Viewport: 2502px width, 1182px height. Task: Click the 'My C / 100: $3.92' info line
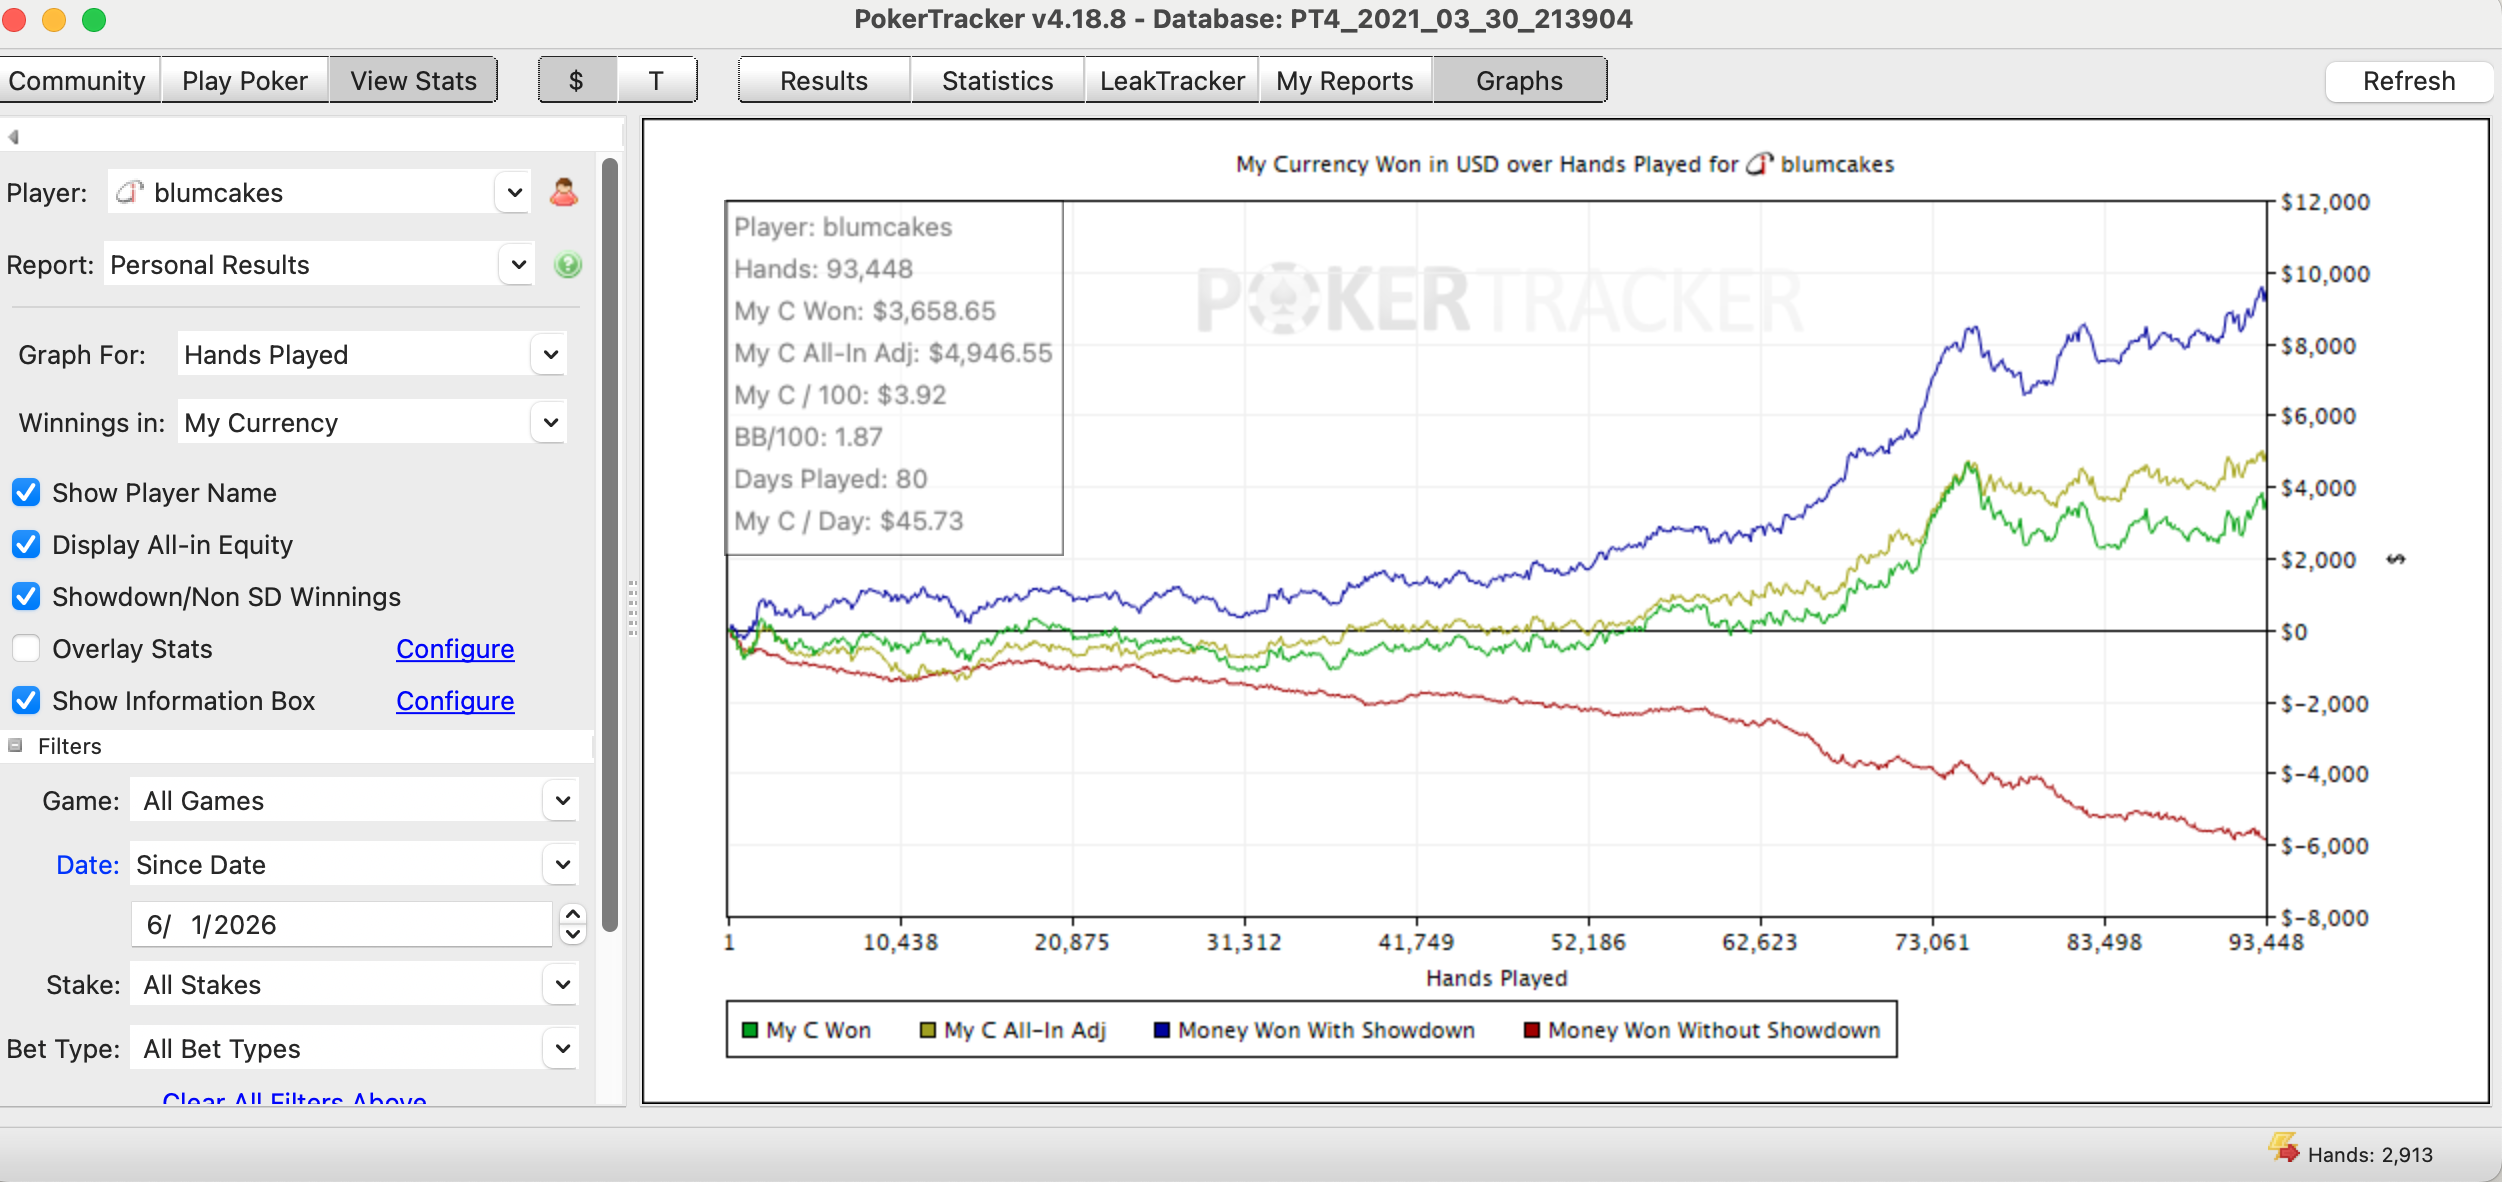840,395
